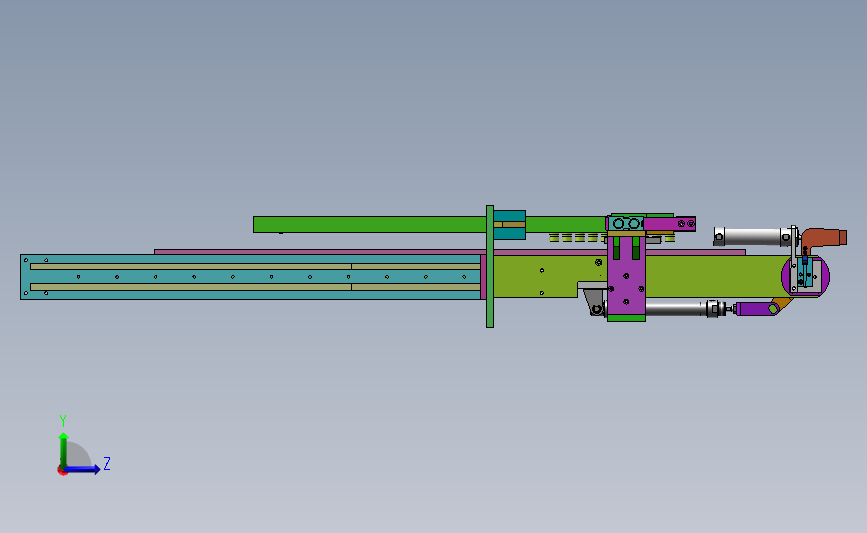The height and width of the screenshot is (533, 867).
Task: Select the tall vertical green plate
Action: (x=490, y=266)
